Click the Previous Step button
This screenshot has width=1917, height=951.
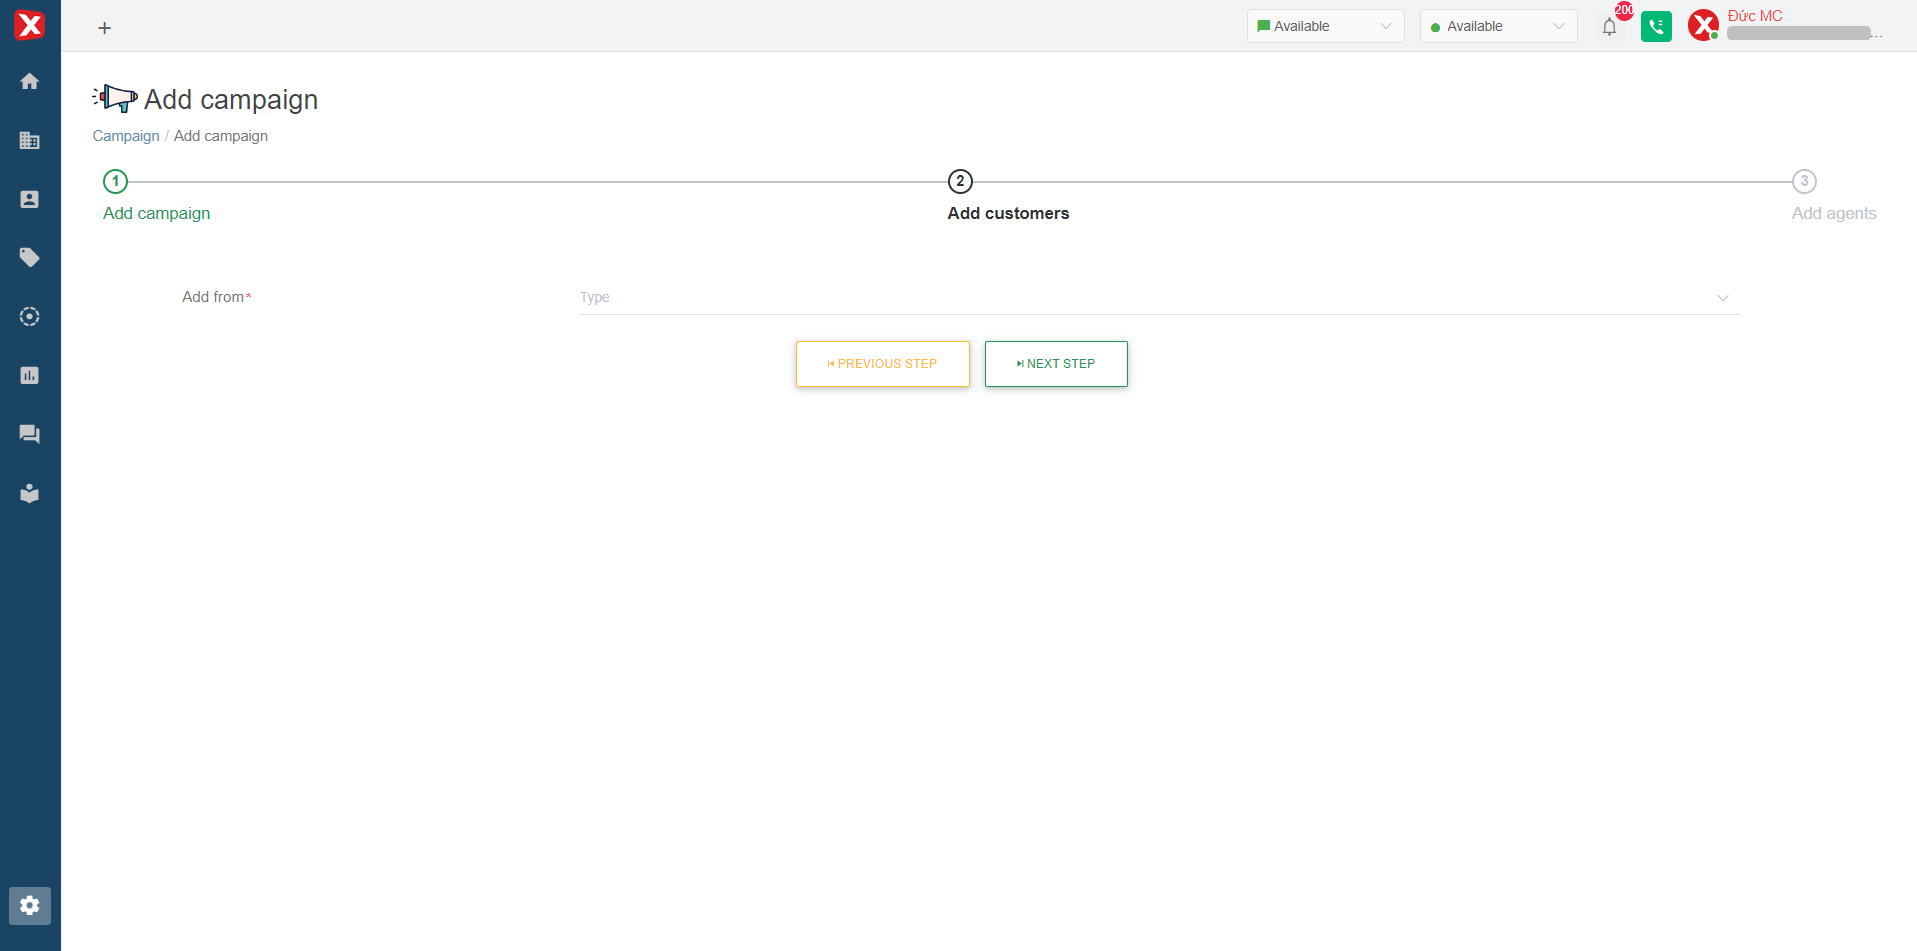(882, 364)
